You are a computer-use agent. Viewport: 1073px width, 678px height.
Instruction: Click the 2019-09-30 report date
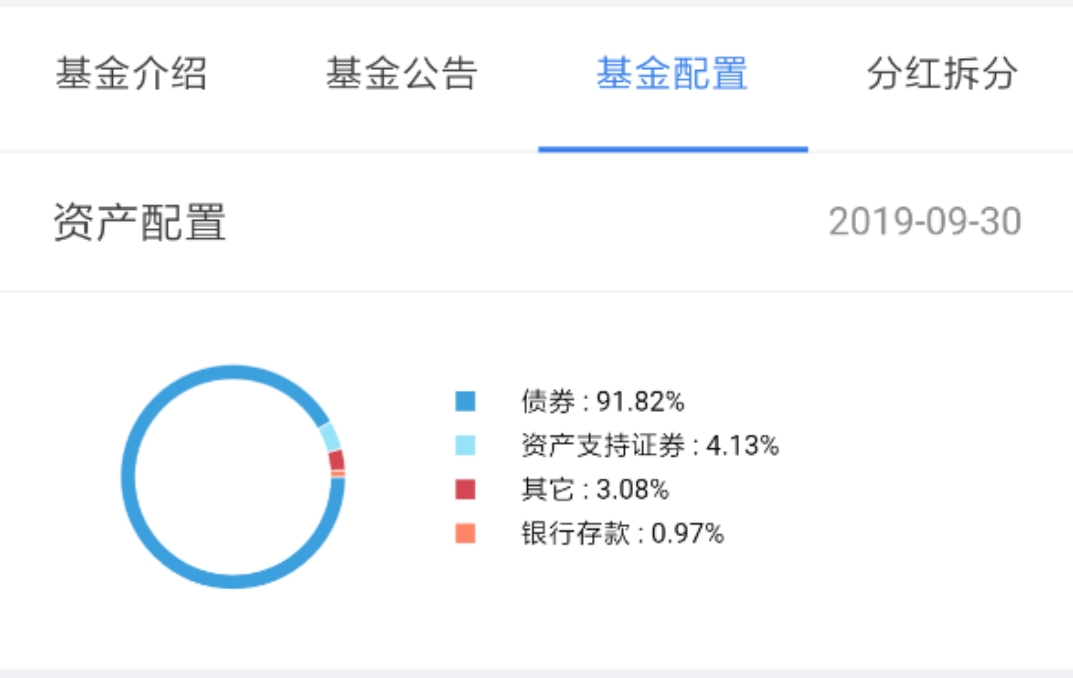[925, 222]
